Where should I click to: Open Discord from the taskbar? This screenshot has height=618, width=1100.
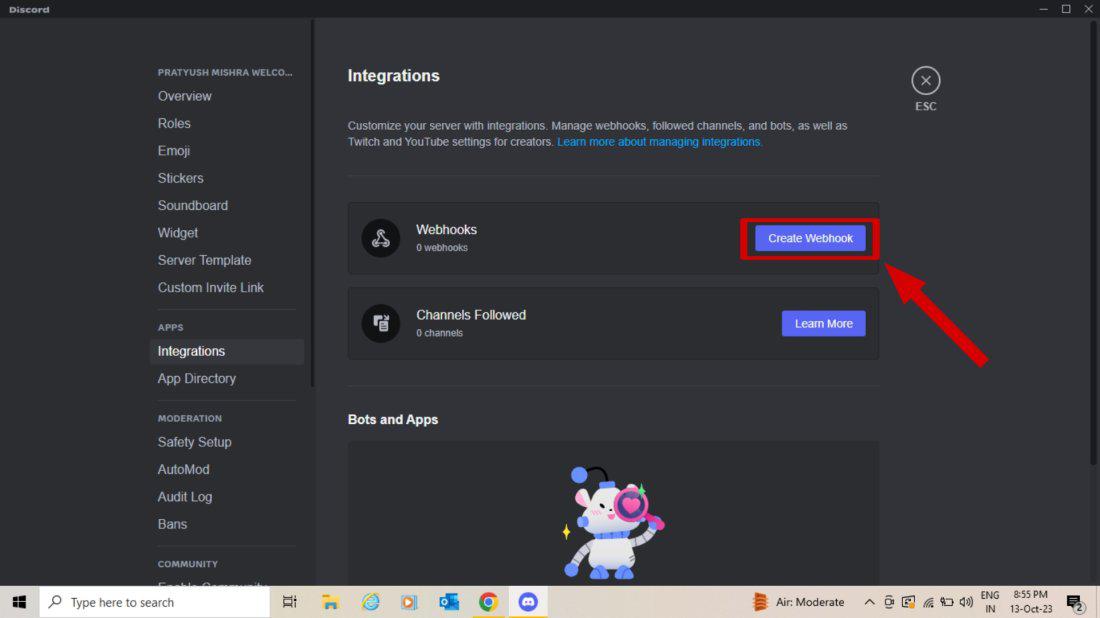528,602
